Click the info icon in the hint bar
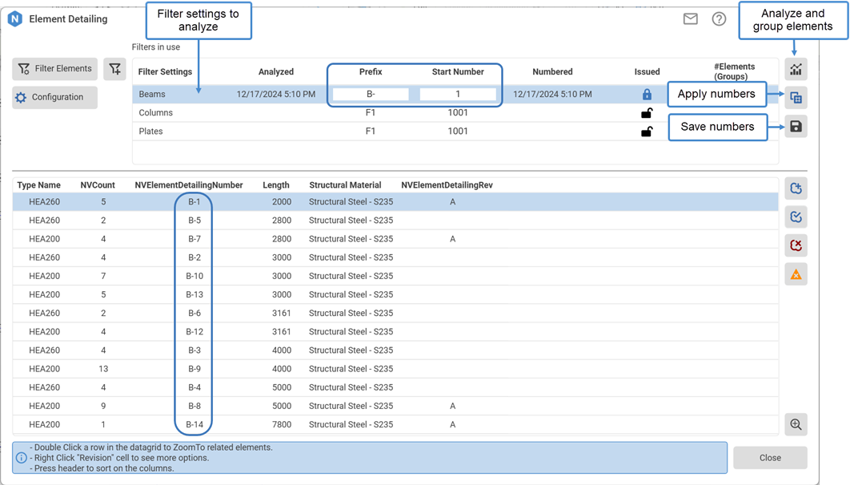 click(21, 458)
